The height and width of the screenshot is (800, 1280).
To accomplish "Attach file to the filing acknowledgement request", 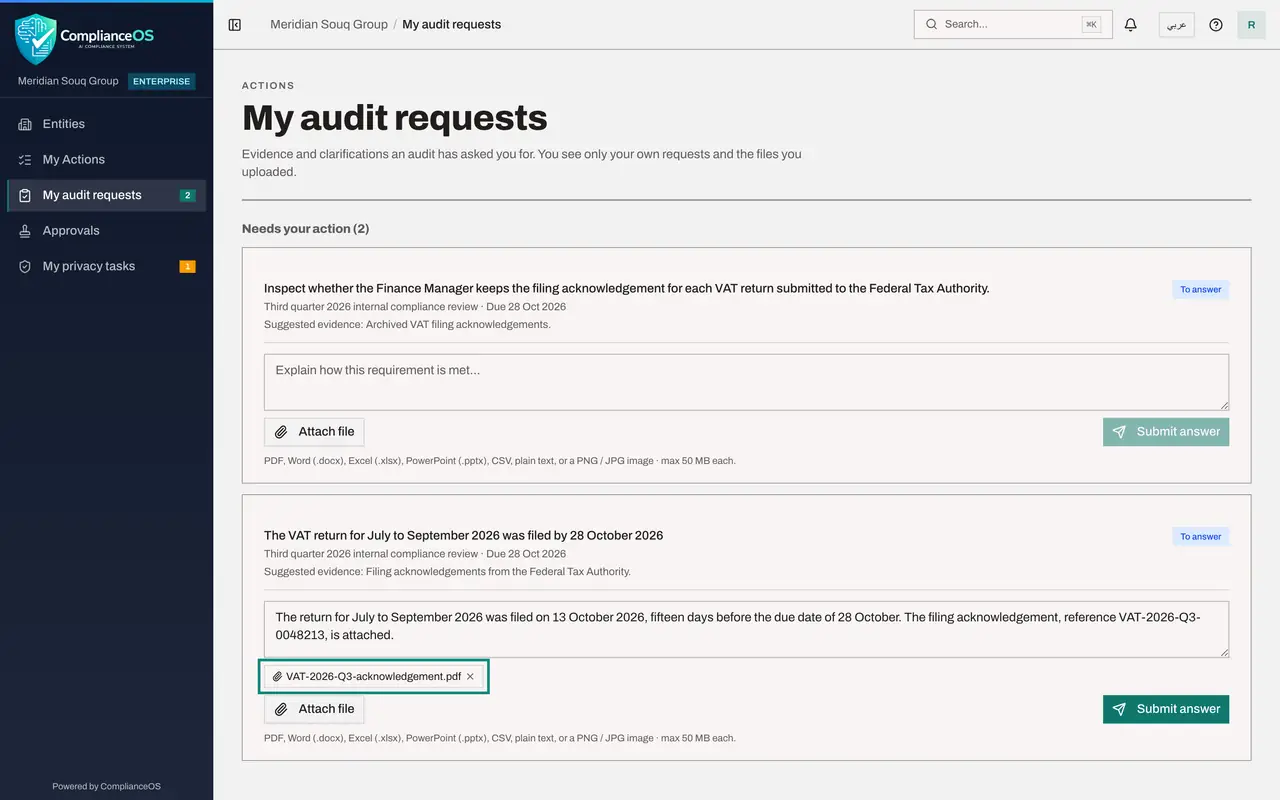I will point(314,432).
